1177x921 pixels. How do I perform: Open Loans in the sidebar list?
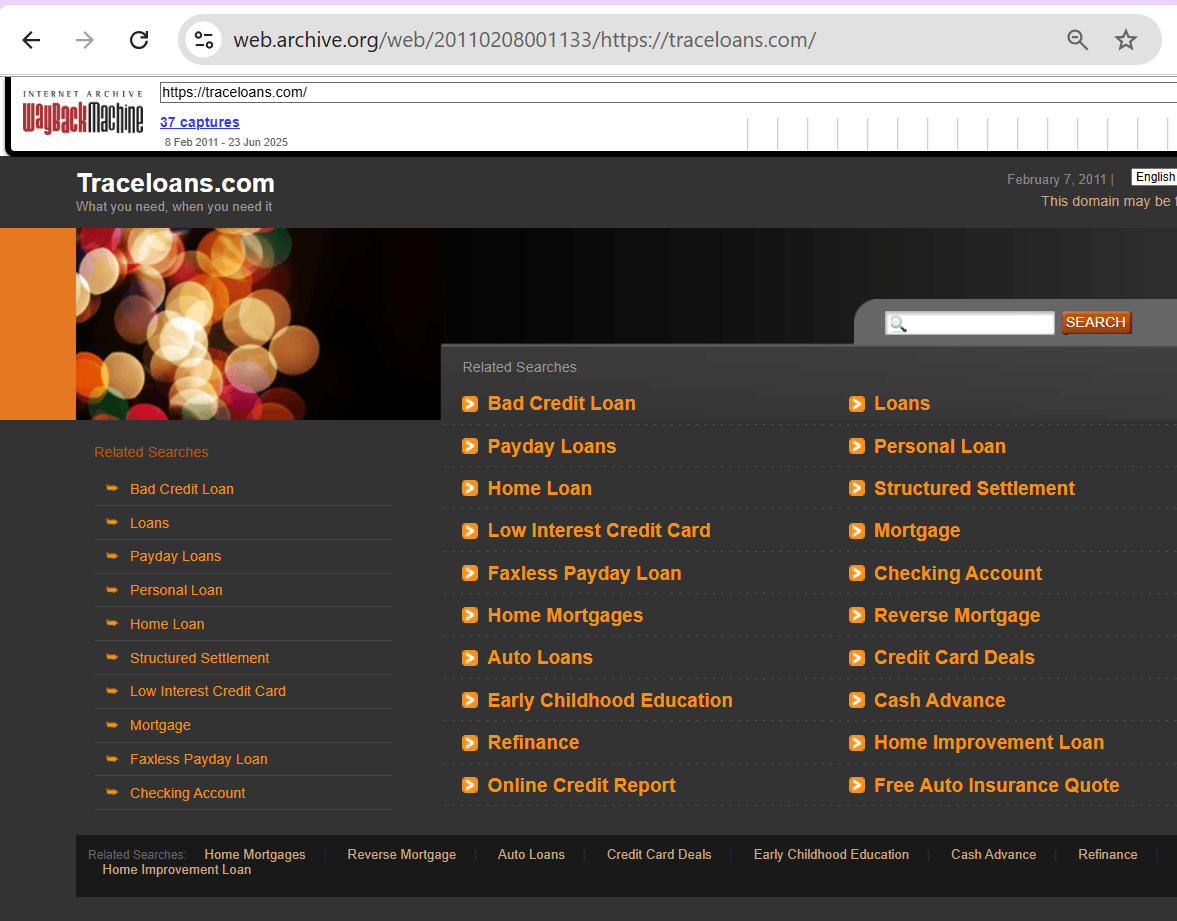click(x=149, y=523)
